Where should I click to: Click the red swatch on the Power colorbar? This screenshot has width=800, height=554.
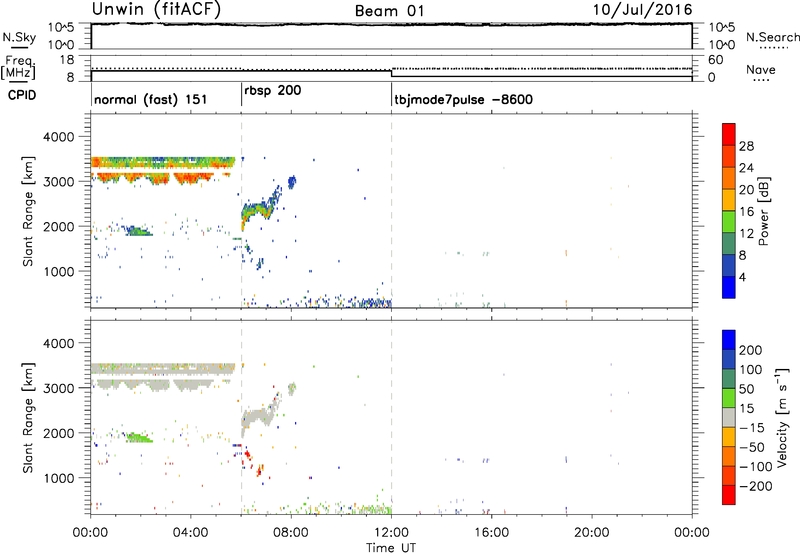coord(729,134)
